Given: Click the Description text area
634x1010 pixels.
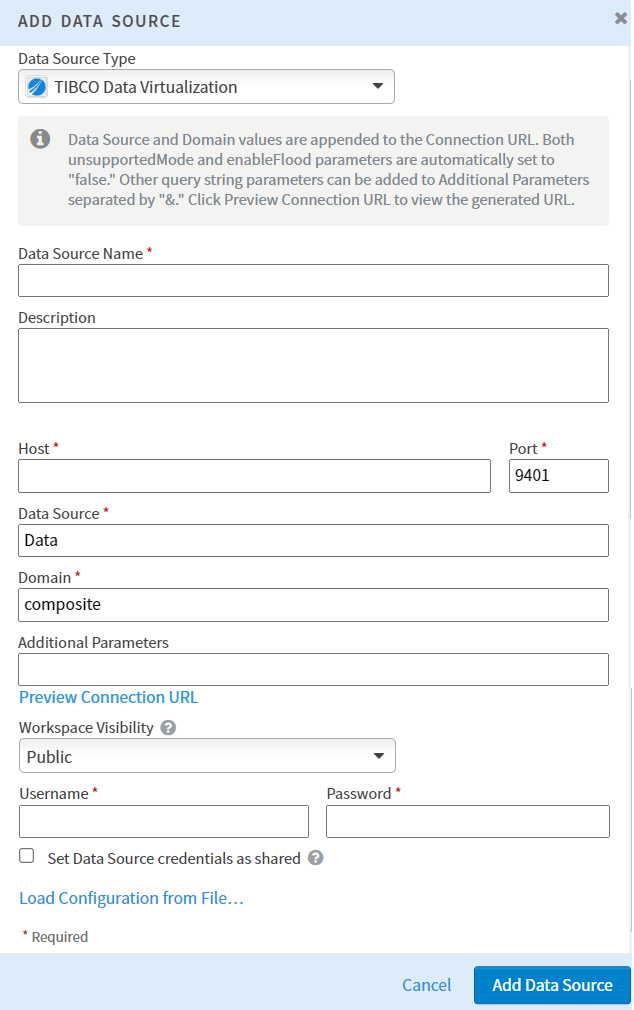Looking at the screenshot, I should click(313, 365).
